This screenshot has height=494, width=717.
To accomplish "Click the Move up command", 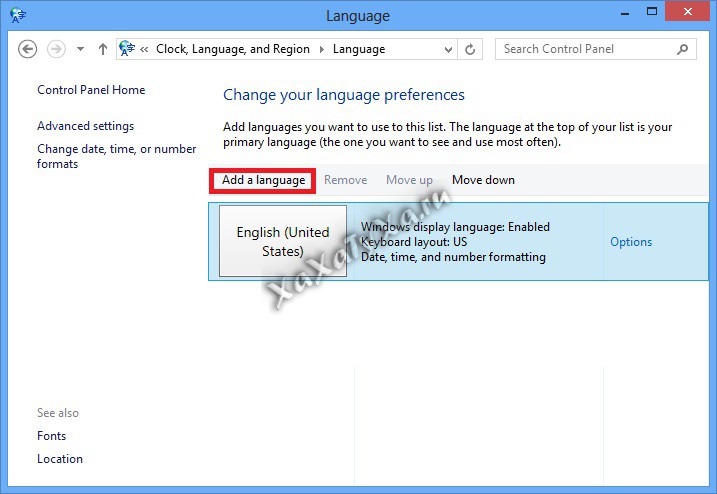I will 409,180.
